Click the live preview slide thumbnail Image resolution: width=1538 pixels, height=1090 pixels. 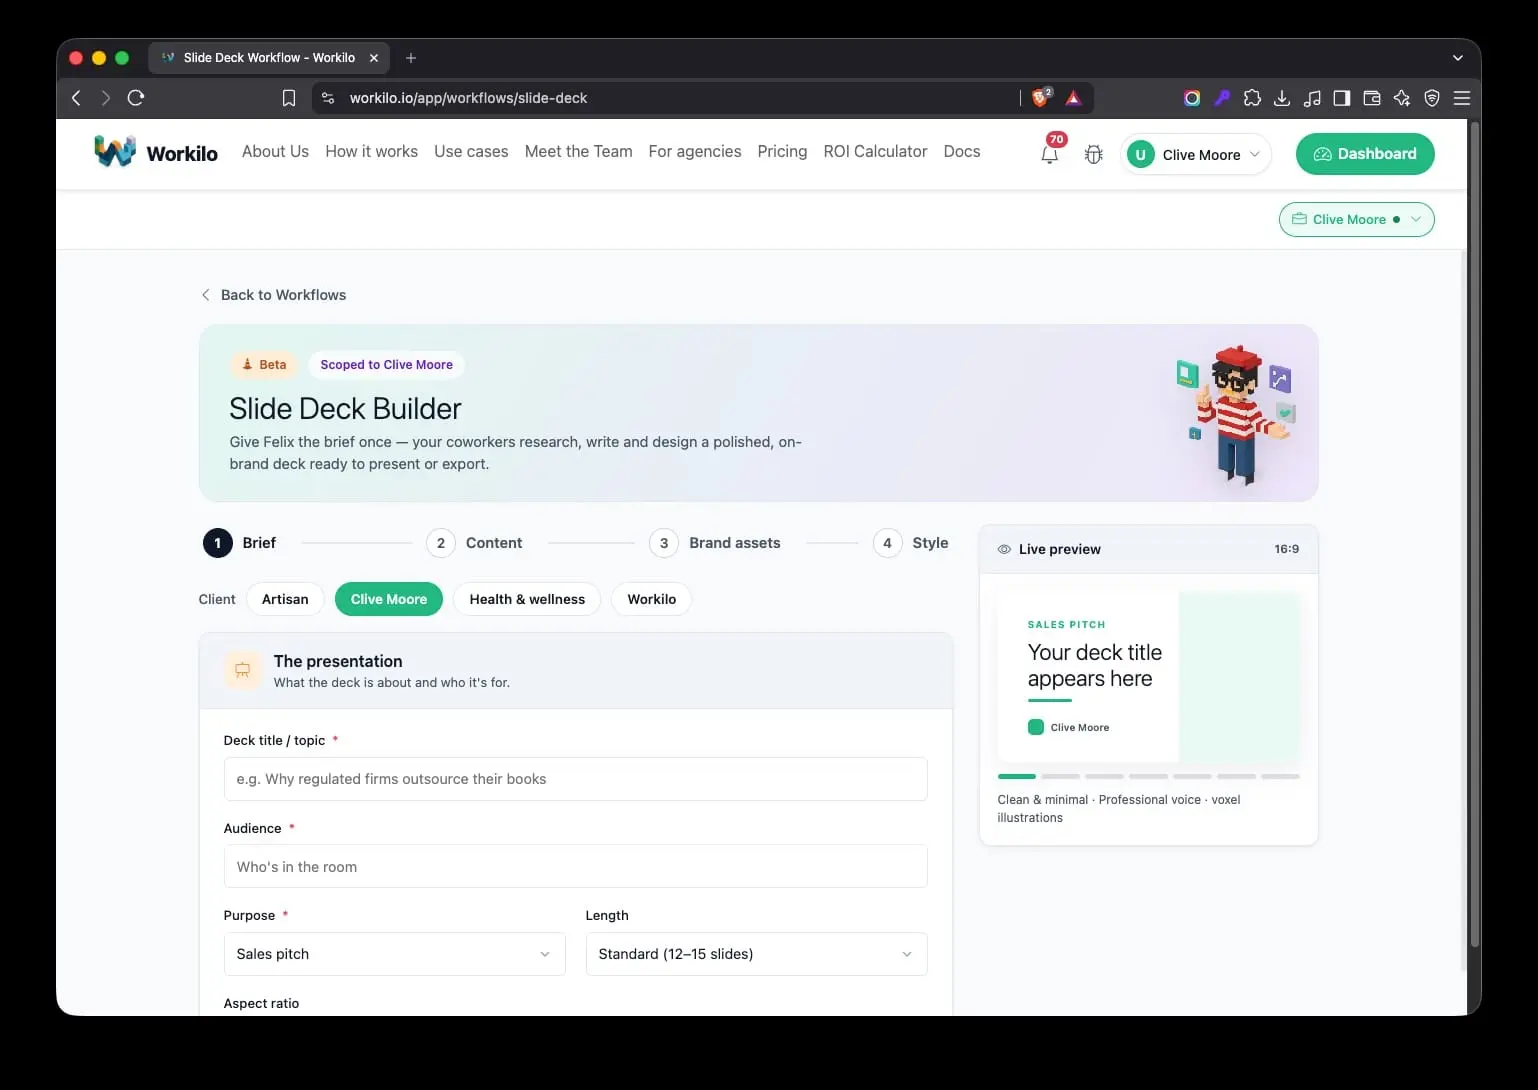[1148, 677]
